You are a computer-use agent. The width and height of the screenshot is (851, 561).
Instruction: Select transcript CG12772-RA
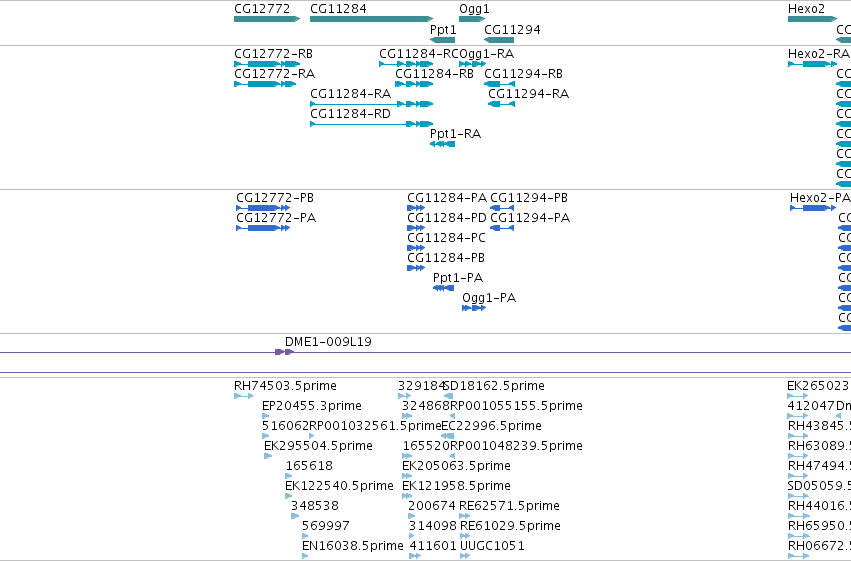pos(265,84)
